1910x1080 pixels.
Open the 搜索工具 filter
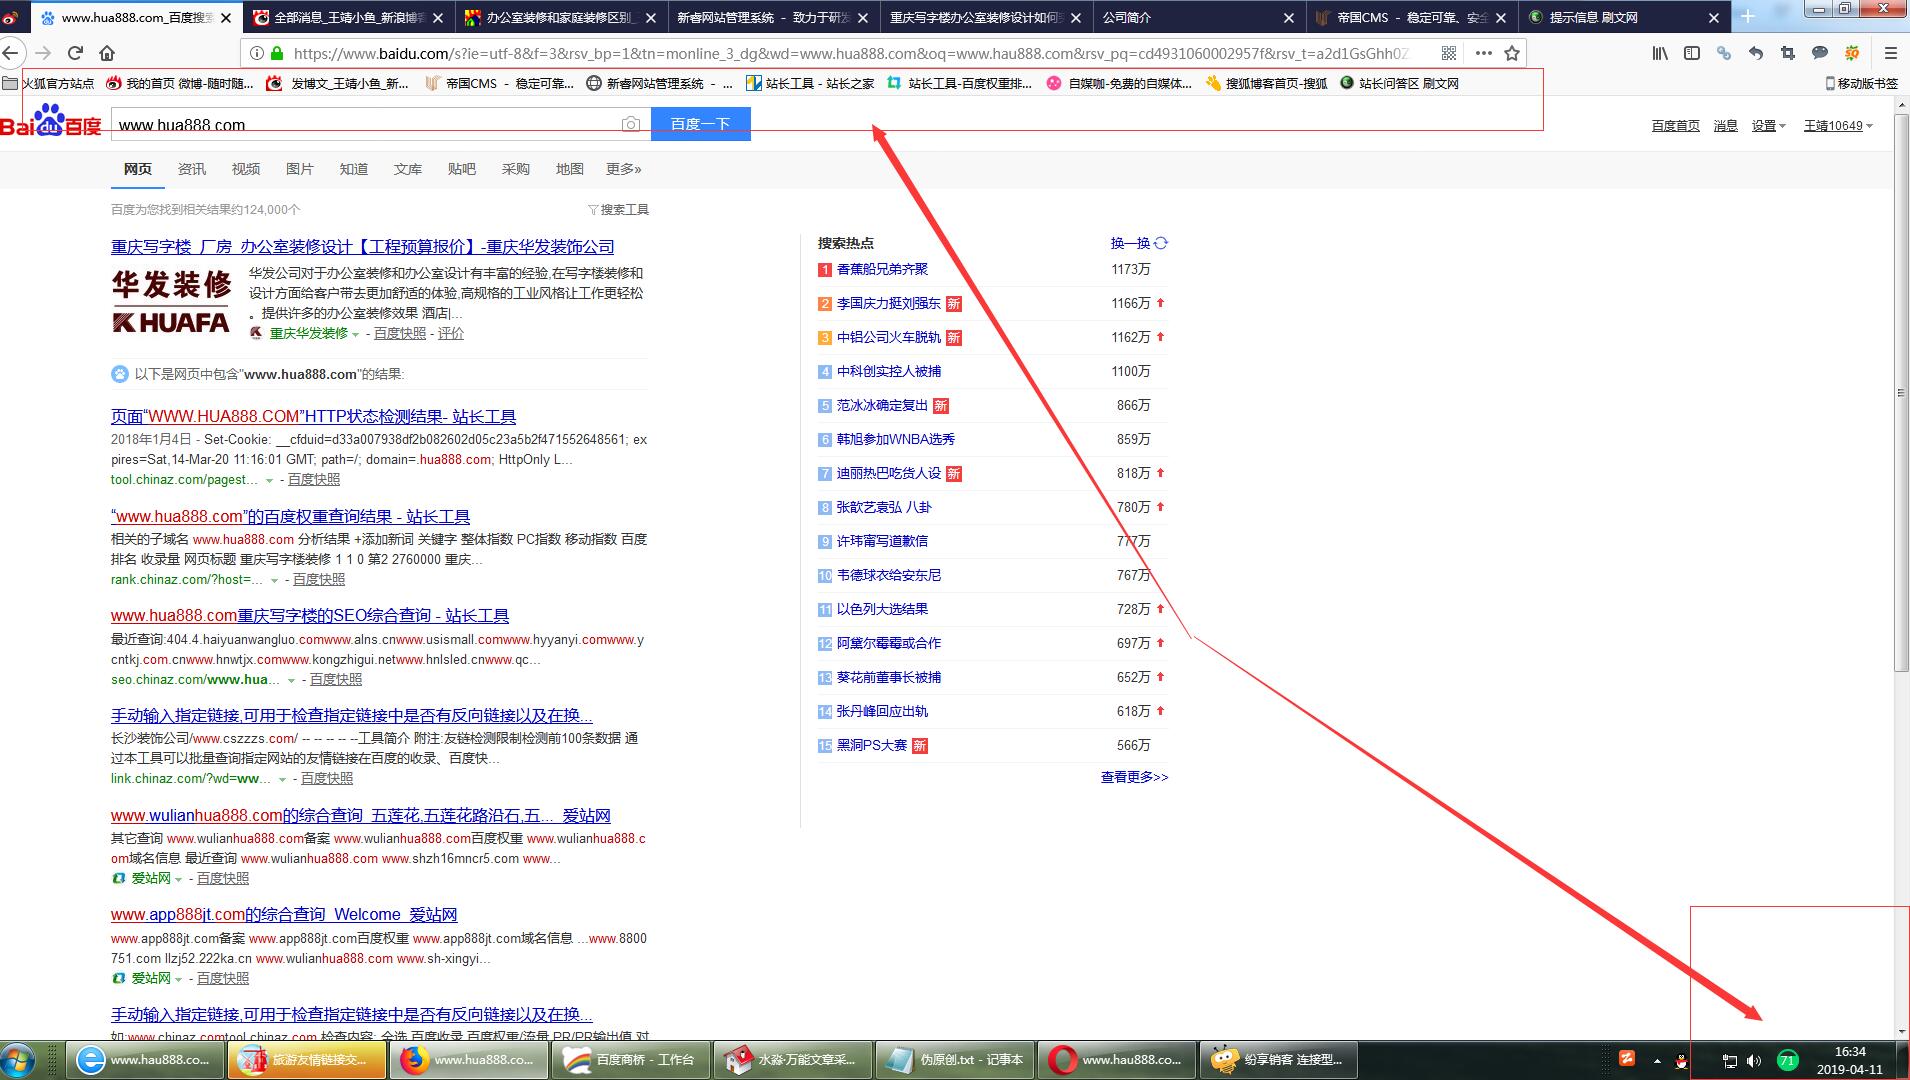pos(619,209)
